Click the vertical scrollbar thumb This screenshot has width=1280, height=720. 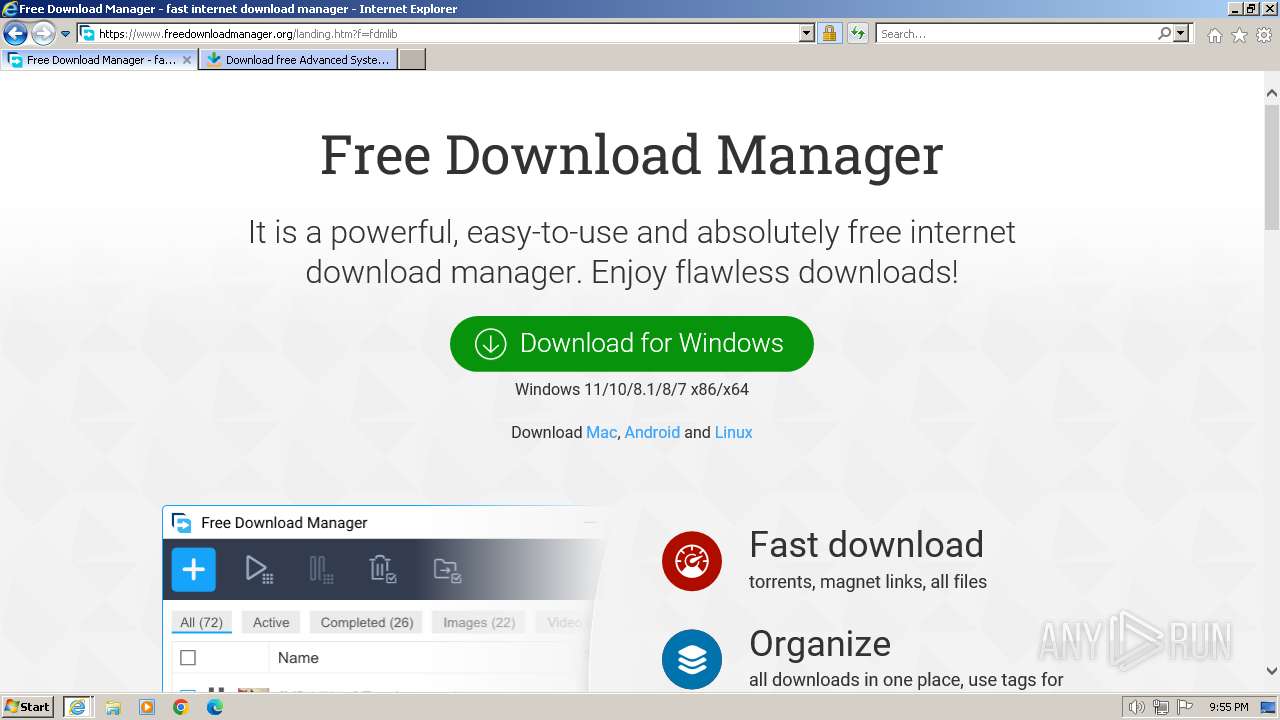[x=1272, y=166]
